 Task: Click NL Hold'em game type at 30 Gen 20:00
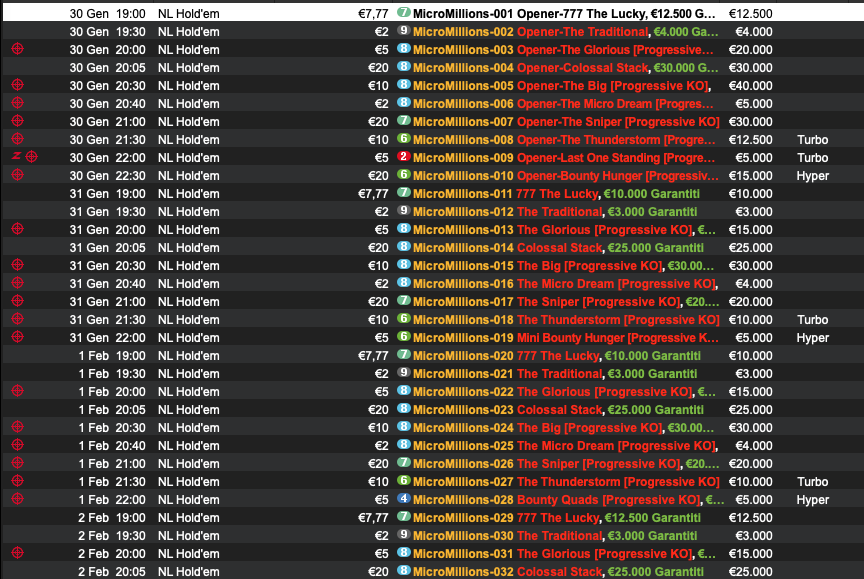[188, 50]
